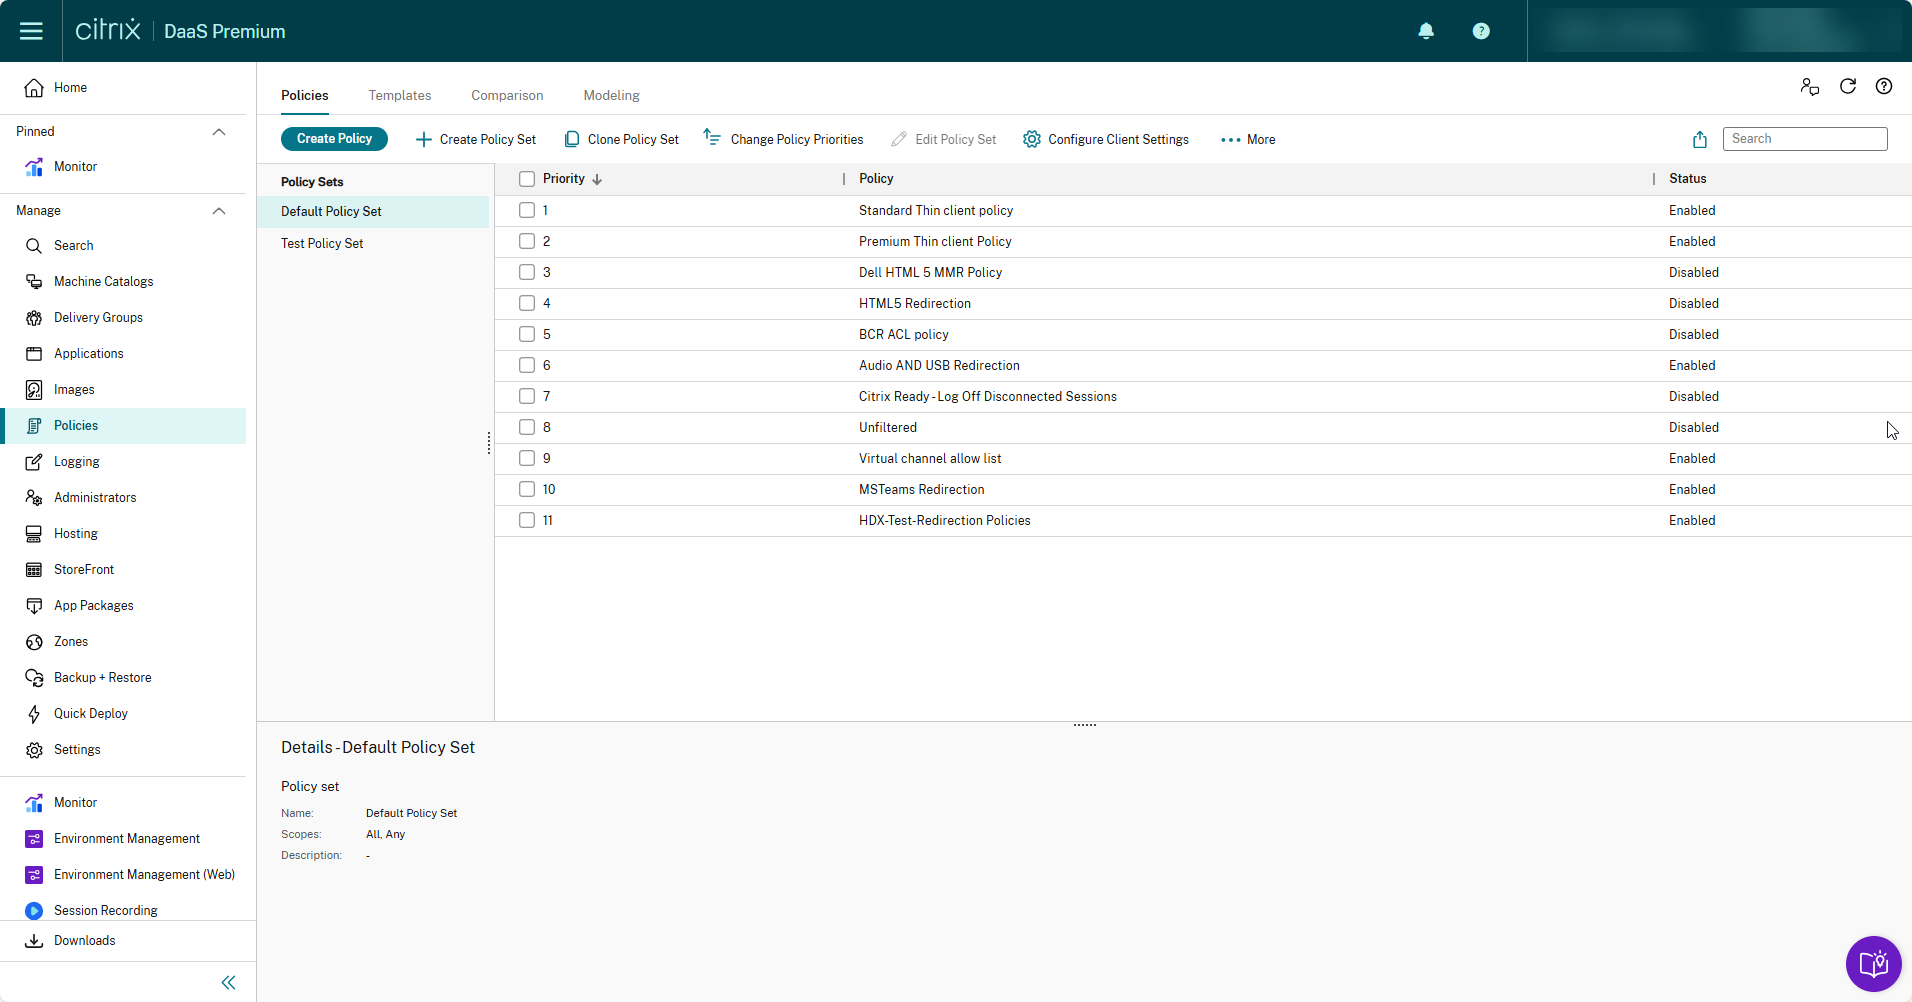The width and height of the screenshot is (1912, 1002).
Task: Open the feedback chat icon
Action: point(1809,87)
